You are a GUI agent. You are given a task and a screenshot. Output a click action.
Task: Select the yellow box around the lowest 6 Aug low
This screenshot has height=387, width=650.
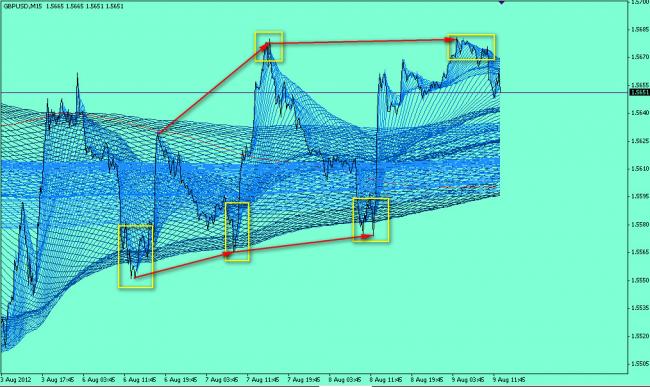pos(136,256)
